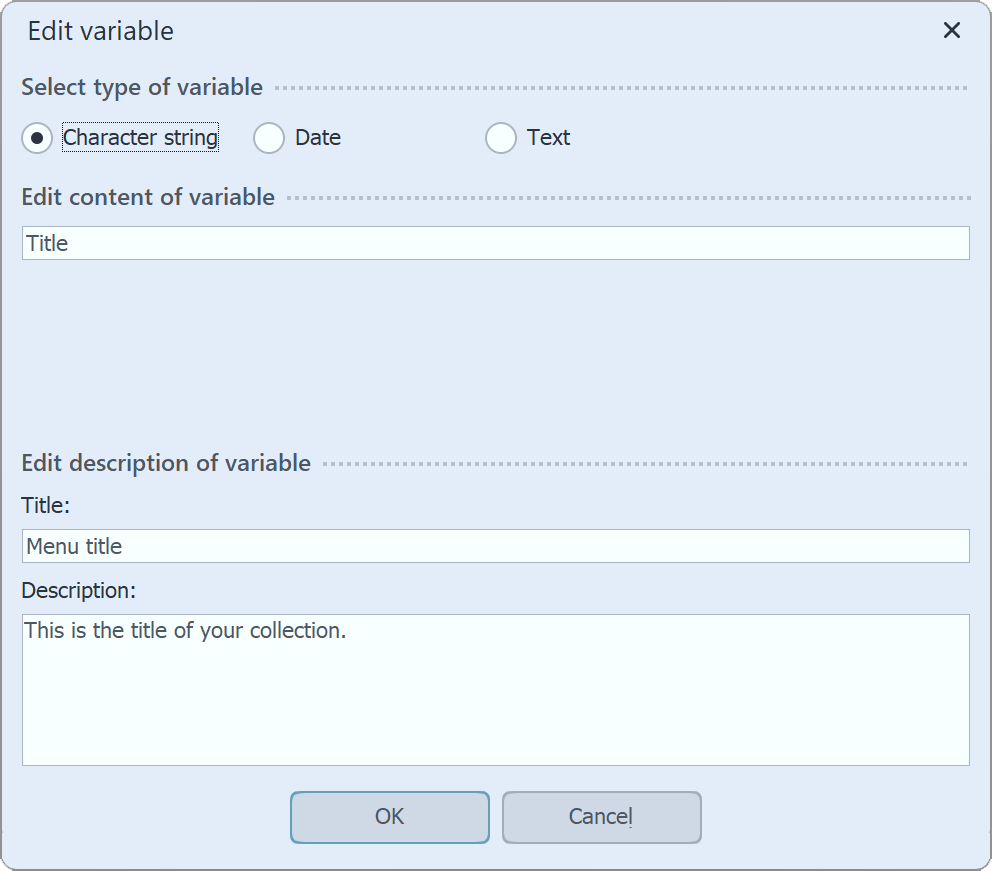992x871 pixels.
Task: Click the variable content field containing Title
Action: [x=496, y=242]
